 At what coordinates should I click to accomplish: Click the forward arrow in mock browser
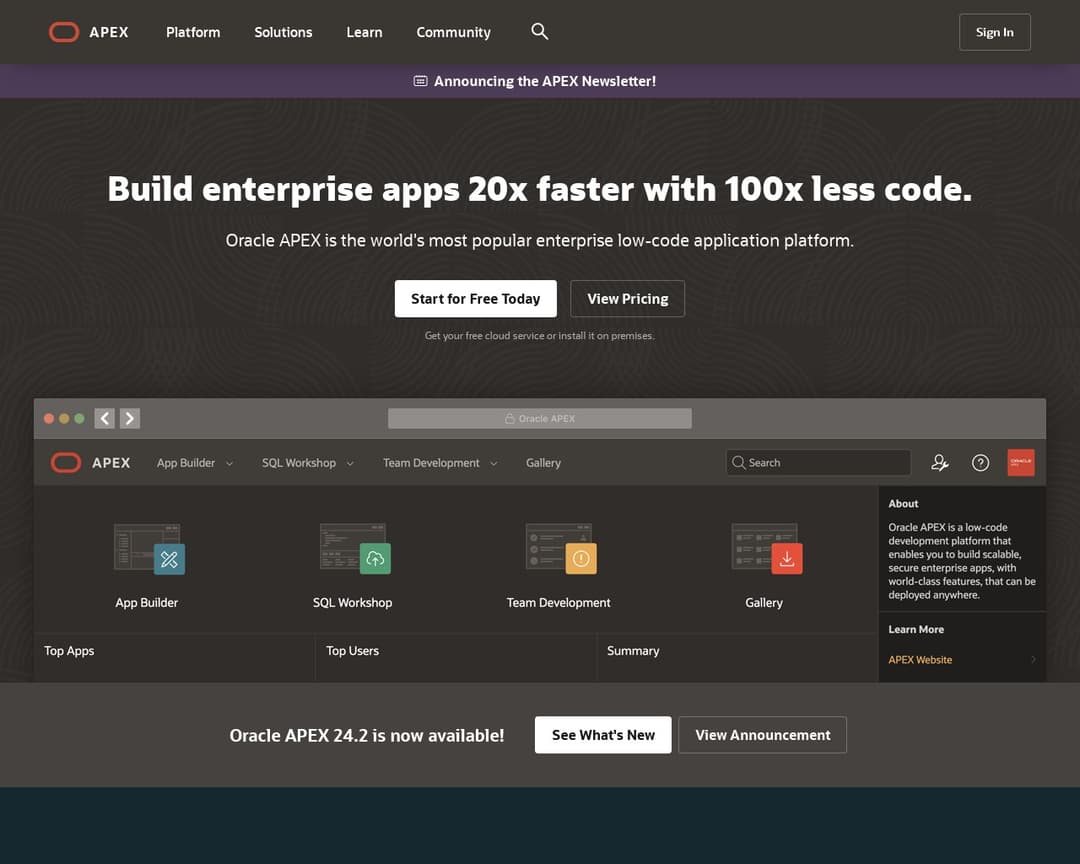[x=129, y=418]
